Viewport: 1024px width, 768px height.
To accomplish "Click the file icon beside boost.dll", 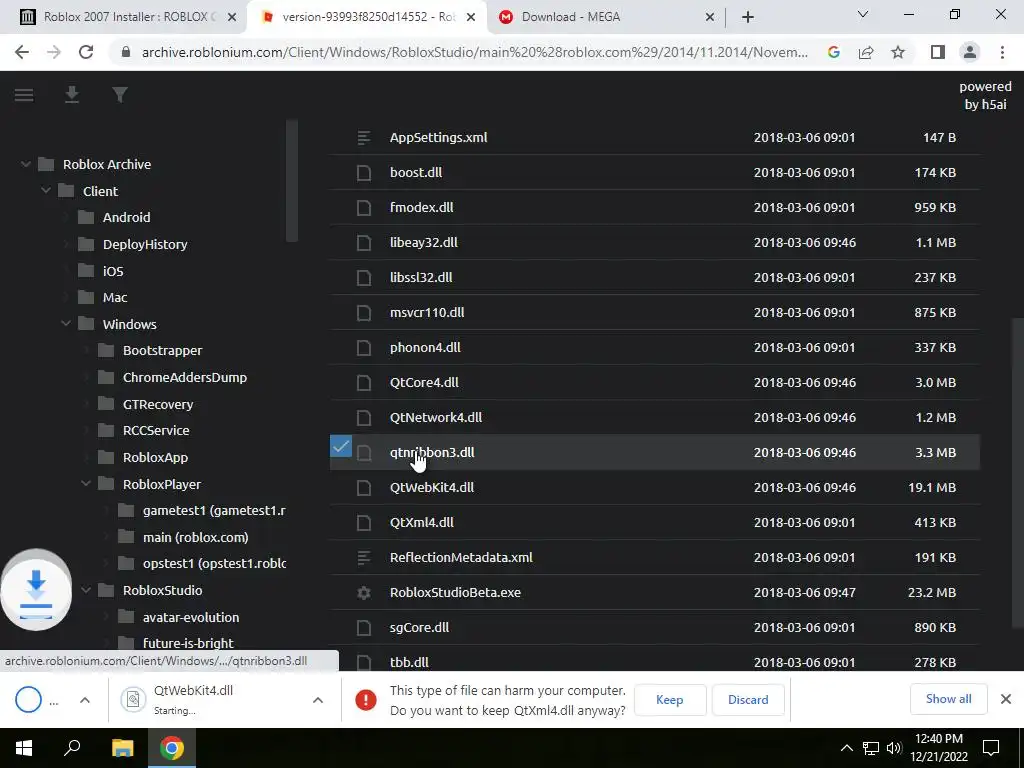I will (x=364, y=172).
